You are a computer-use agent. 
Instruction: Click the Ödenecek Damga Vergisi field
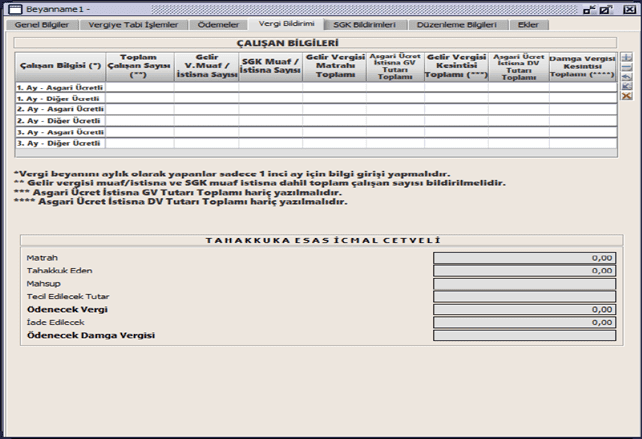524,335
